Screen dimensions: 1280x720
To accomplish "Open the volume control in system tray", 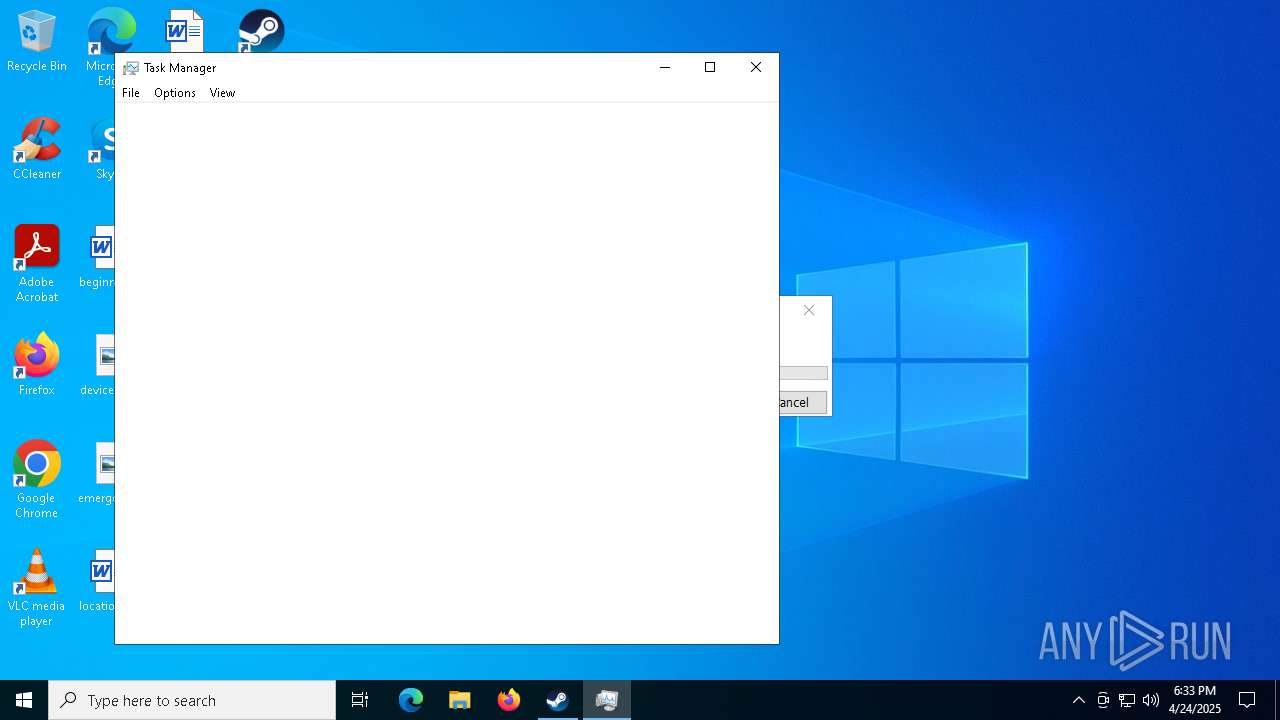I will click(x=1151, y=700).
